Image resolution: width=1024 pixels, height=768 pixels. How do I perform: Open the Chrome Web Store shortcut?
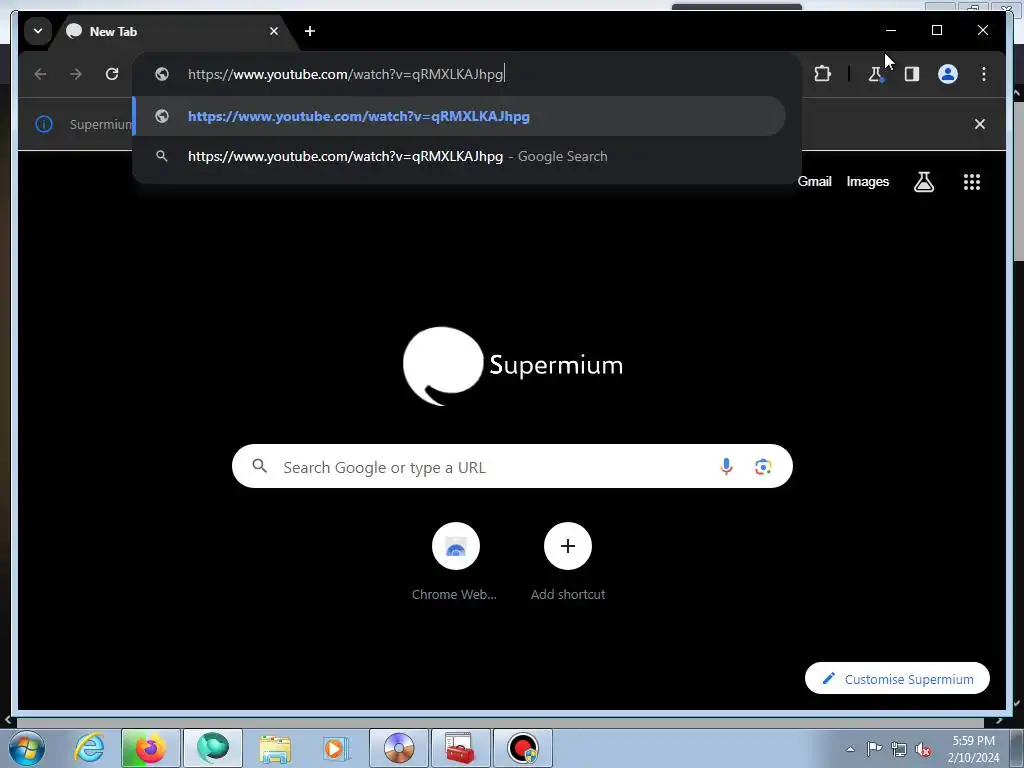coord(455,561)
